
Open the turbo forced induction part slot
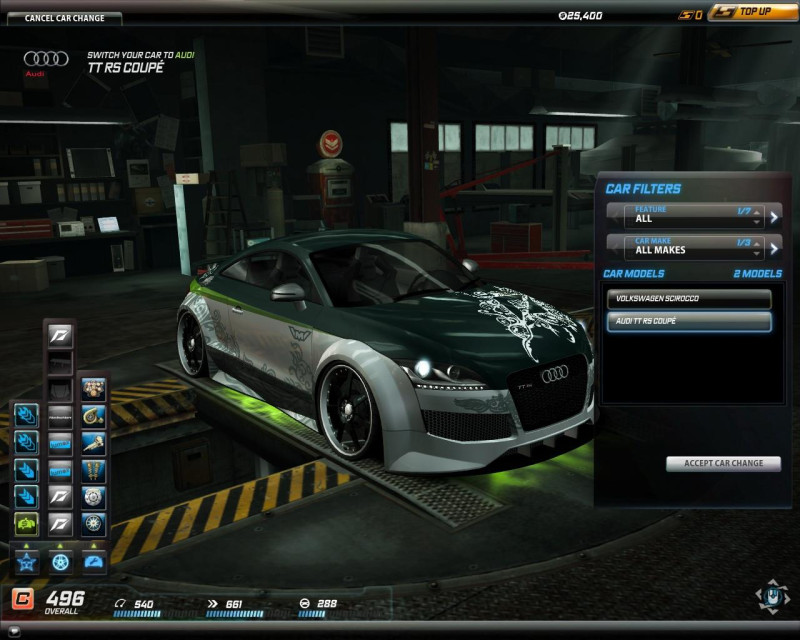pos(93,417)
